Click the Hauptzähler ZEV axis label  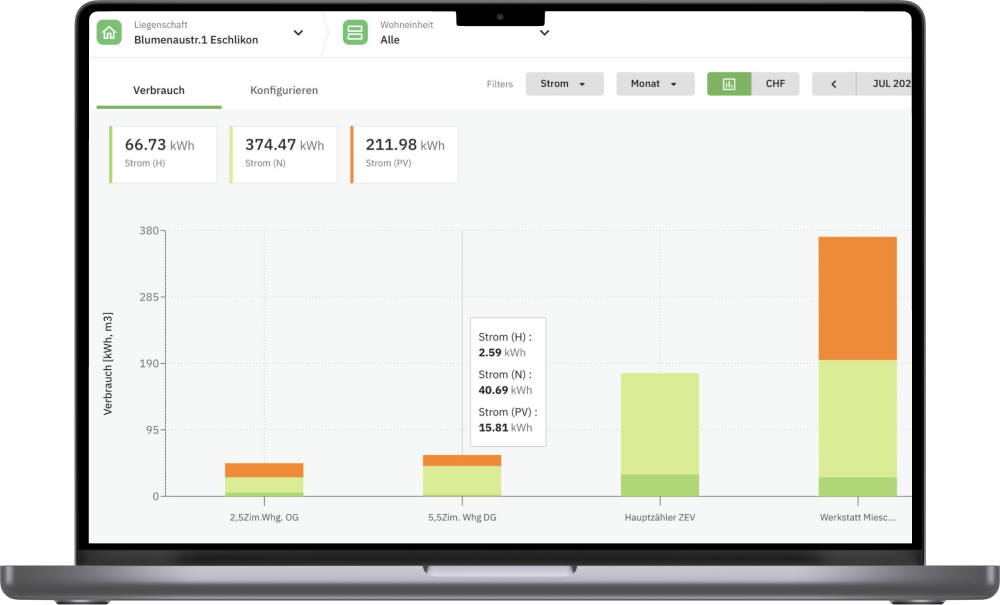pos(659,517)
